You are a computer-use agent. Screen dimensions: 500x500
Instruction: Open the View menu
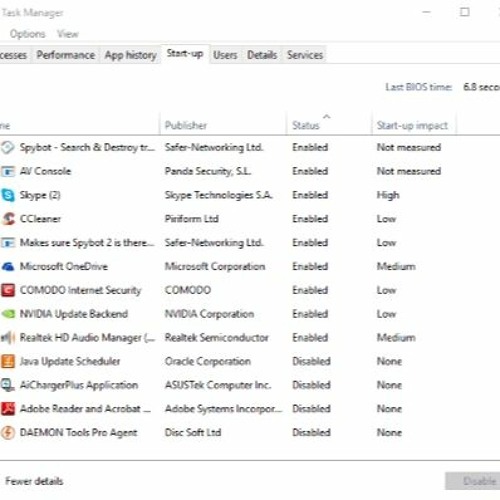pyautogui.click(x=68, y=34)
